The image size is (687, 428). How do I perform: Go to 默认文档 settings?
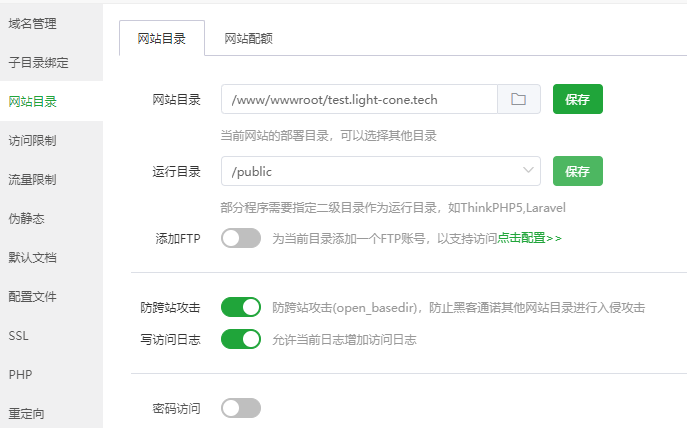click(x=33, y=257)
